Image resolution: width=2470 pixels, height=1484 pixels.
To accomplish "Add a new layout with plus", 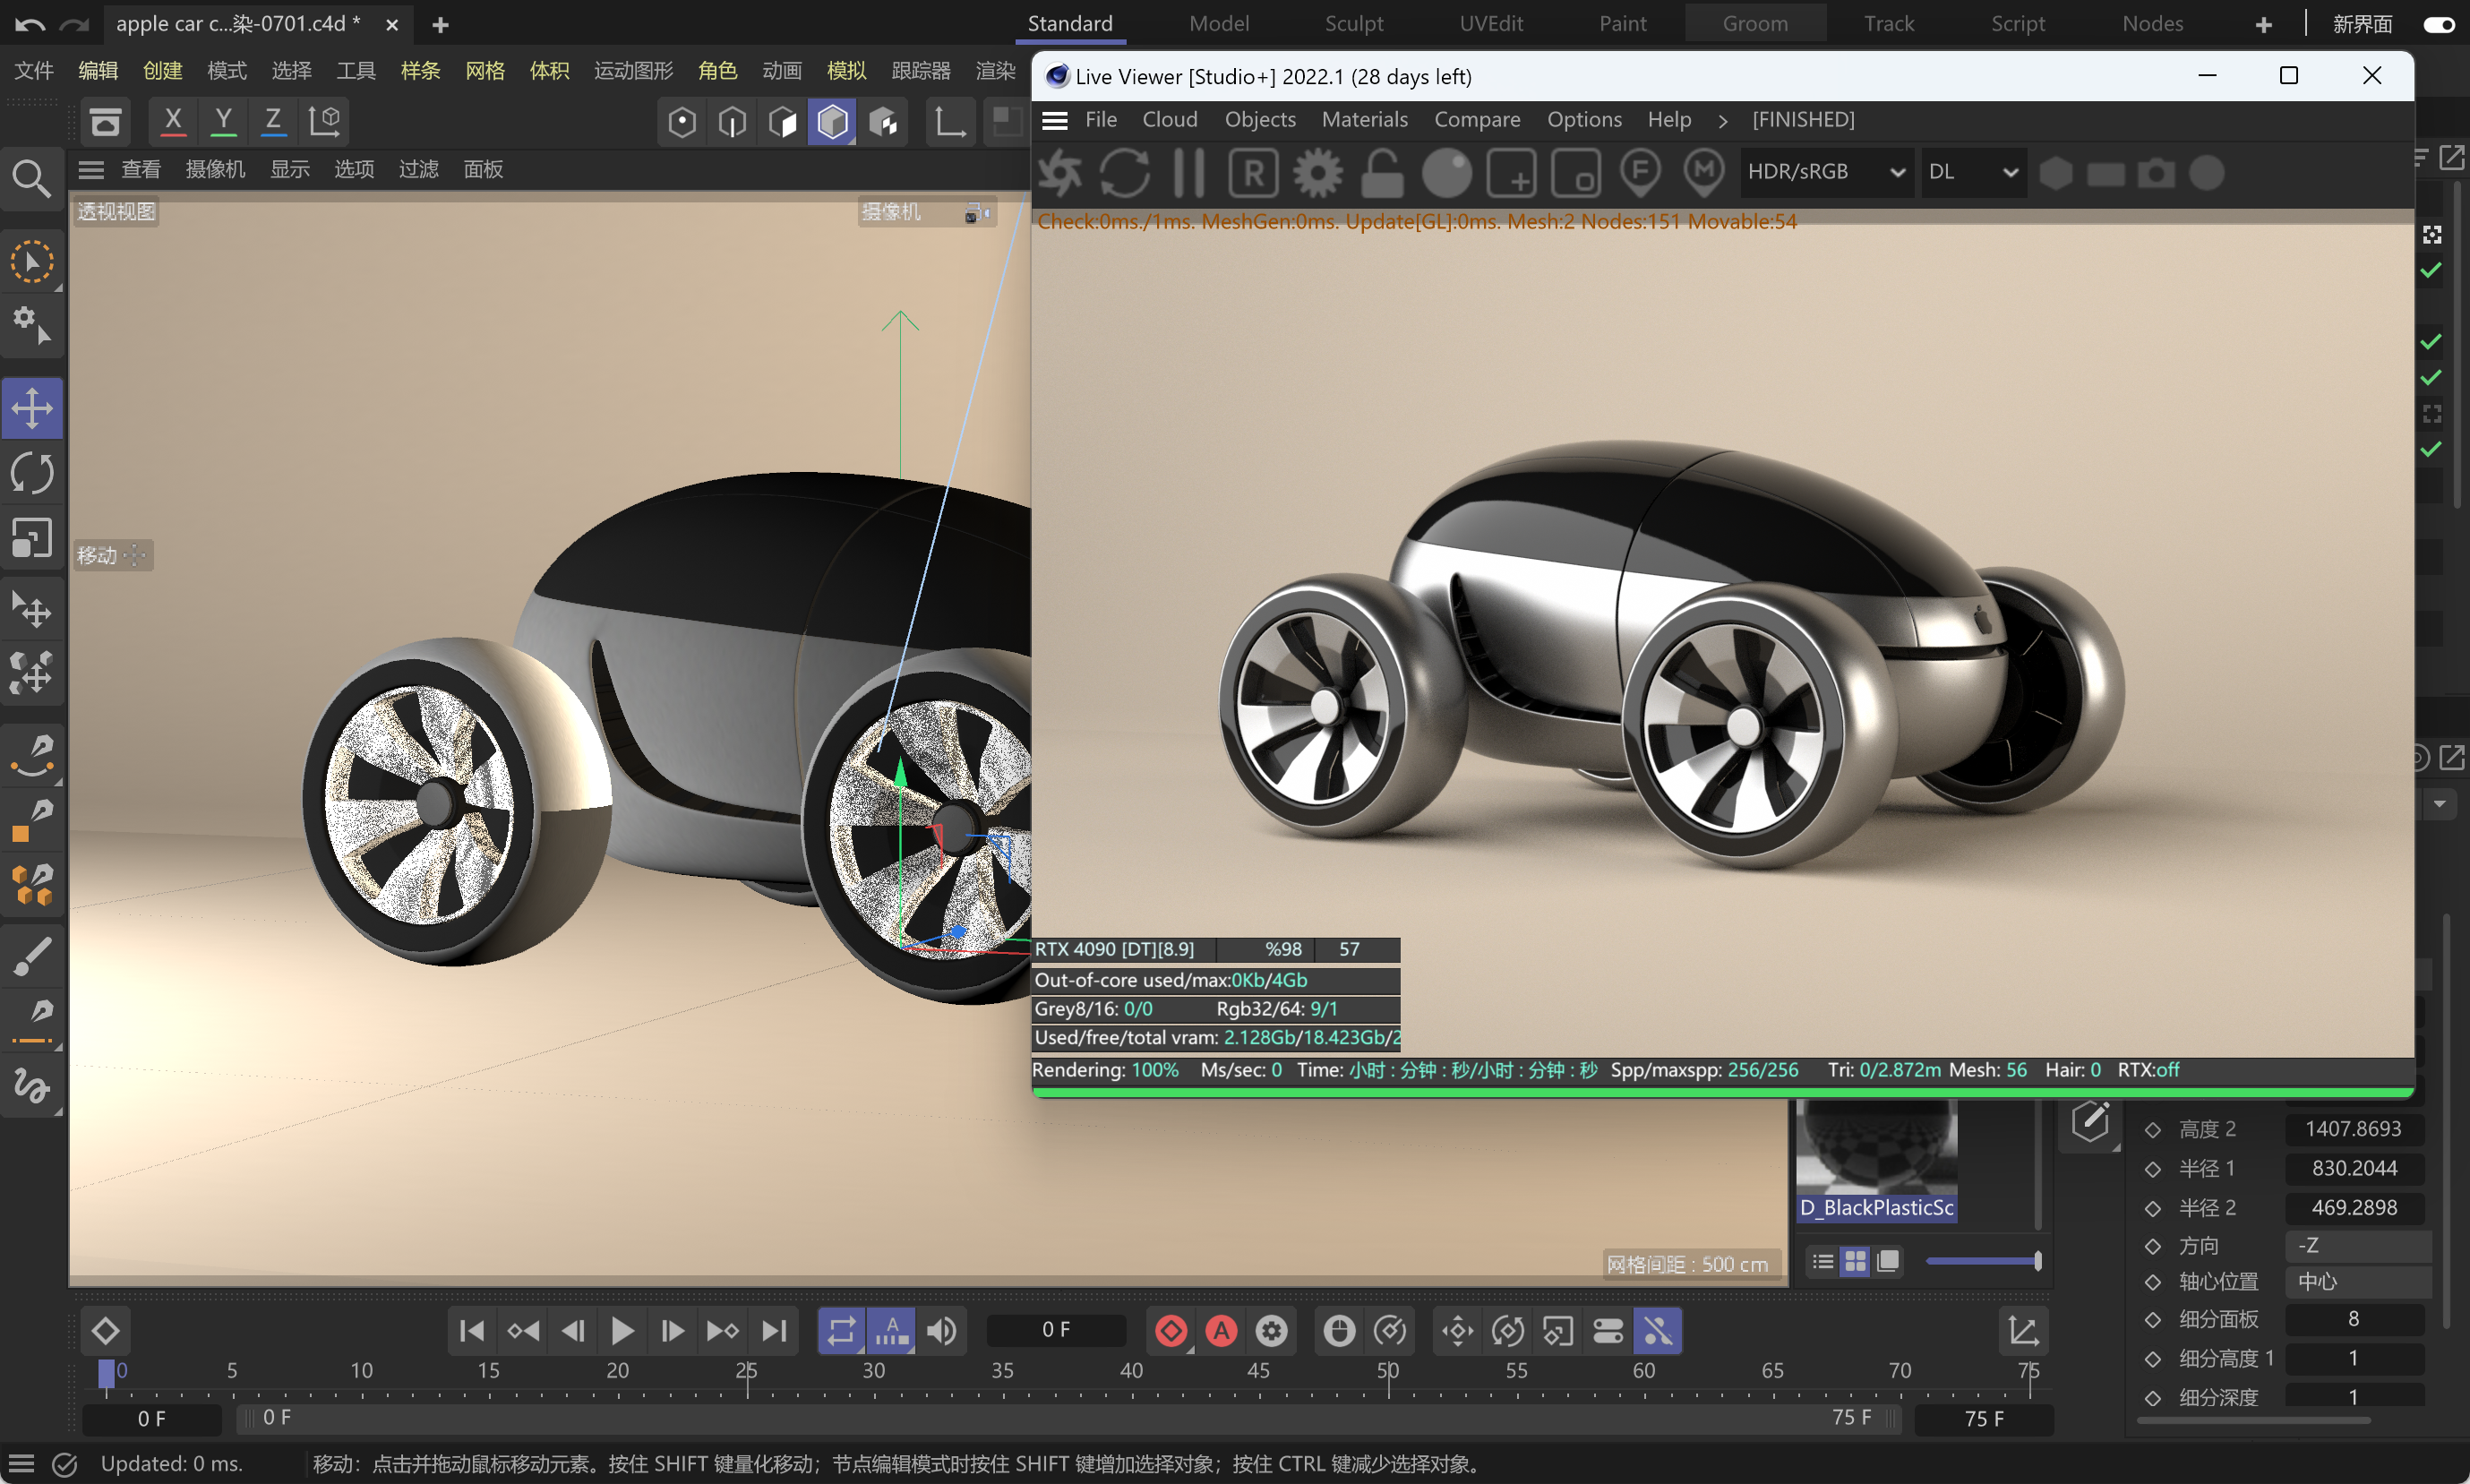I will [2263, 24].
